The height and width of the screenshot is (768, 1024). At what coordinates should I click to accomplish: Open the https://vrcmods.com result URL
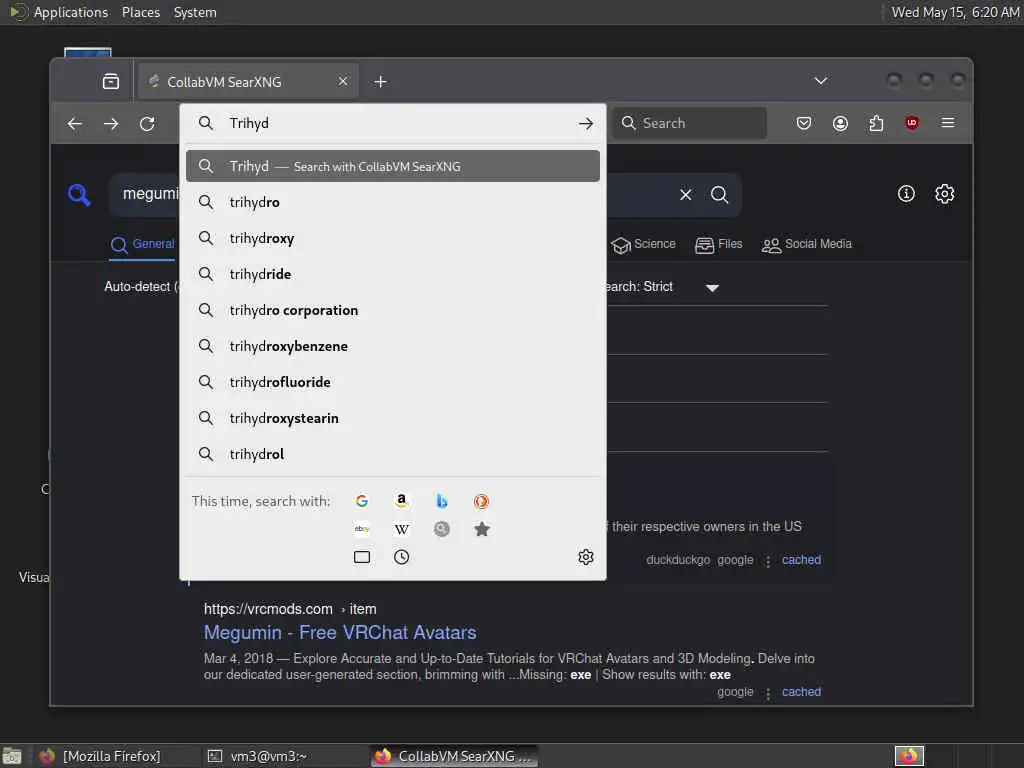tap(290, 609)
